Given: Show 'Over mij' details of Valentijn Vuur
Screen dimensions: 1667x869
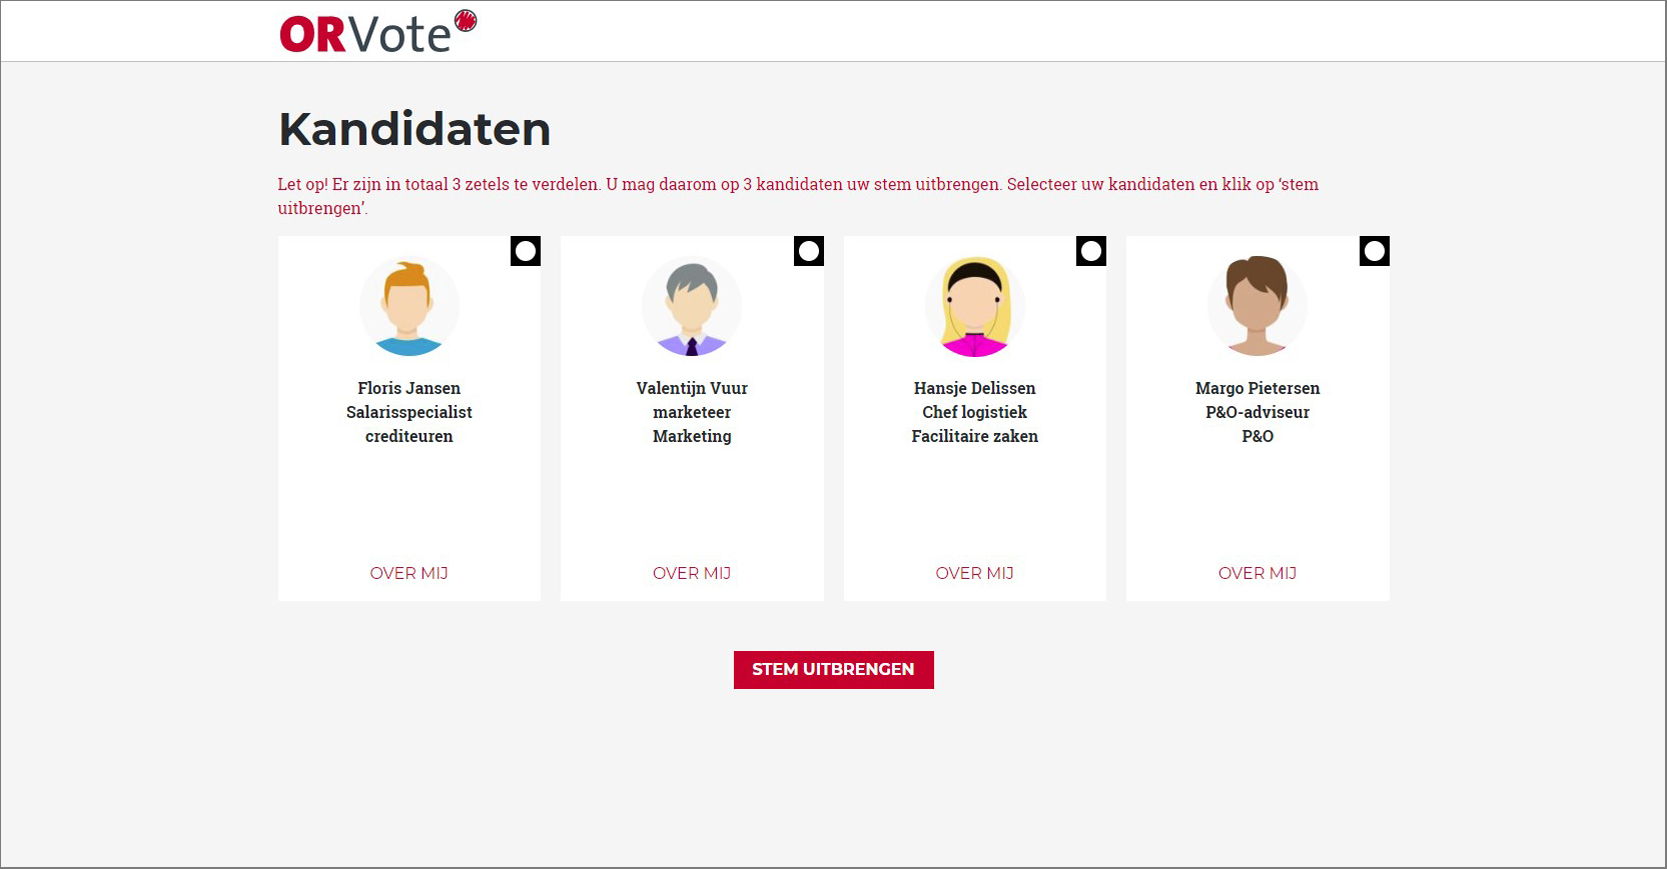Looking at the screenshot, I should (x=692, y=573).
